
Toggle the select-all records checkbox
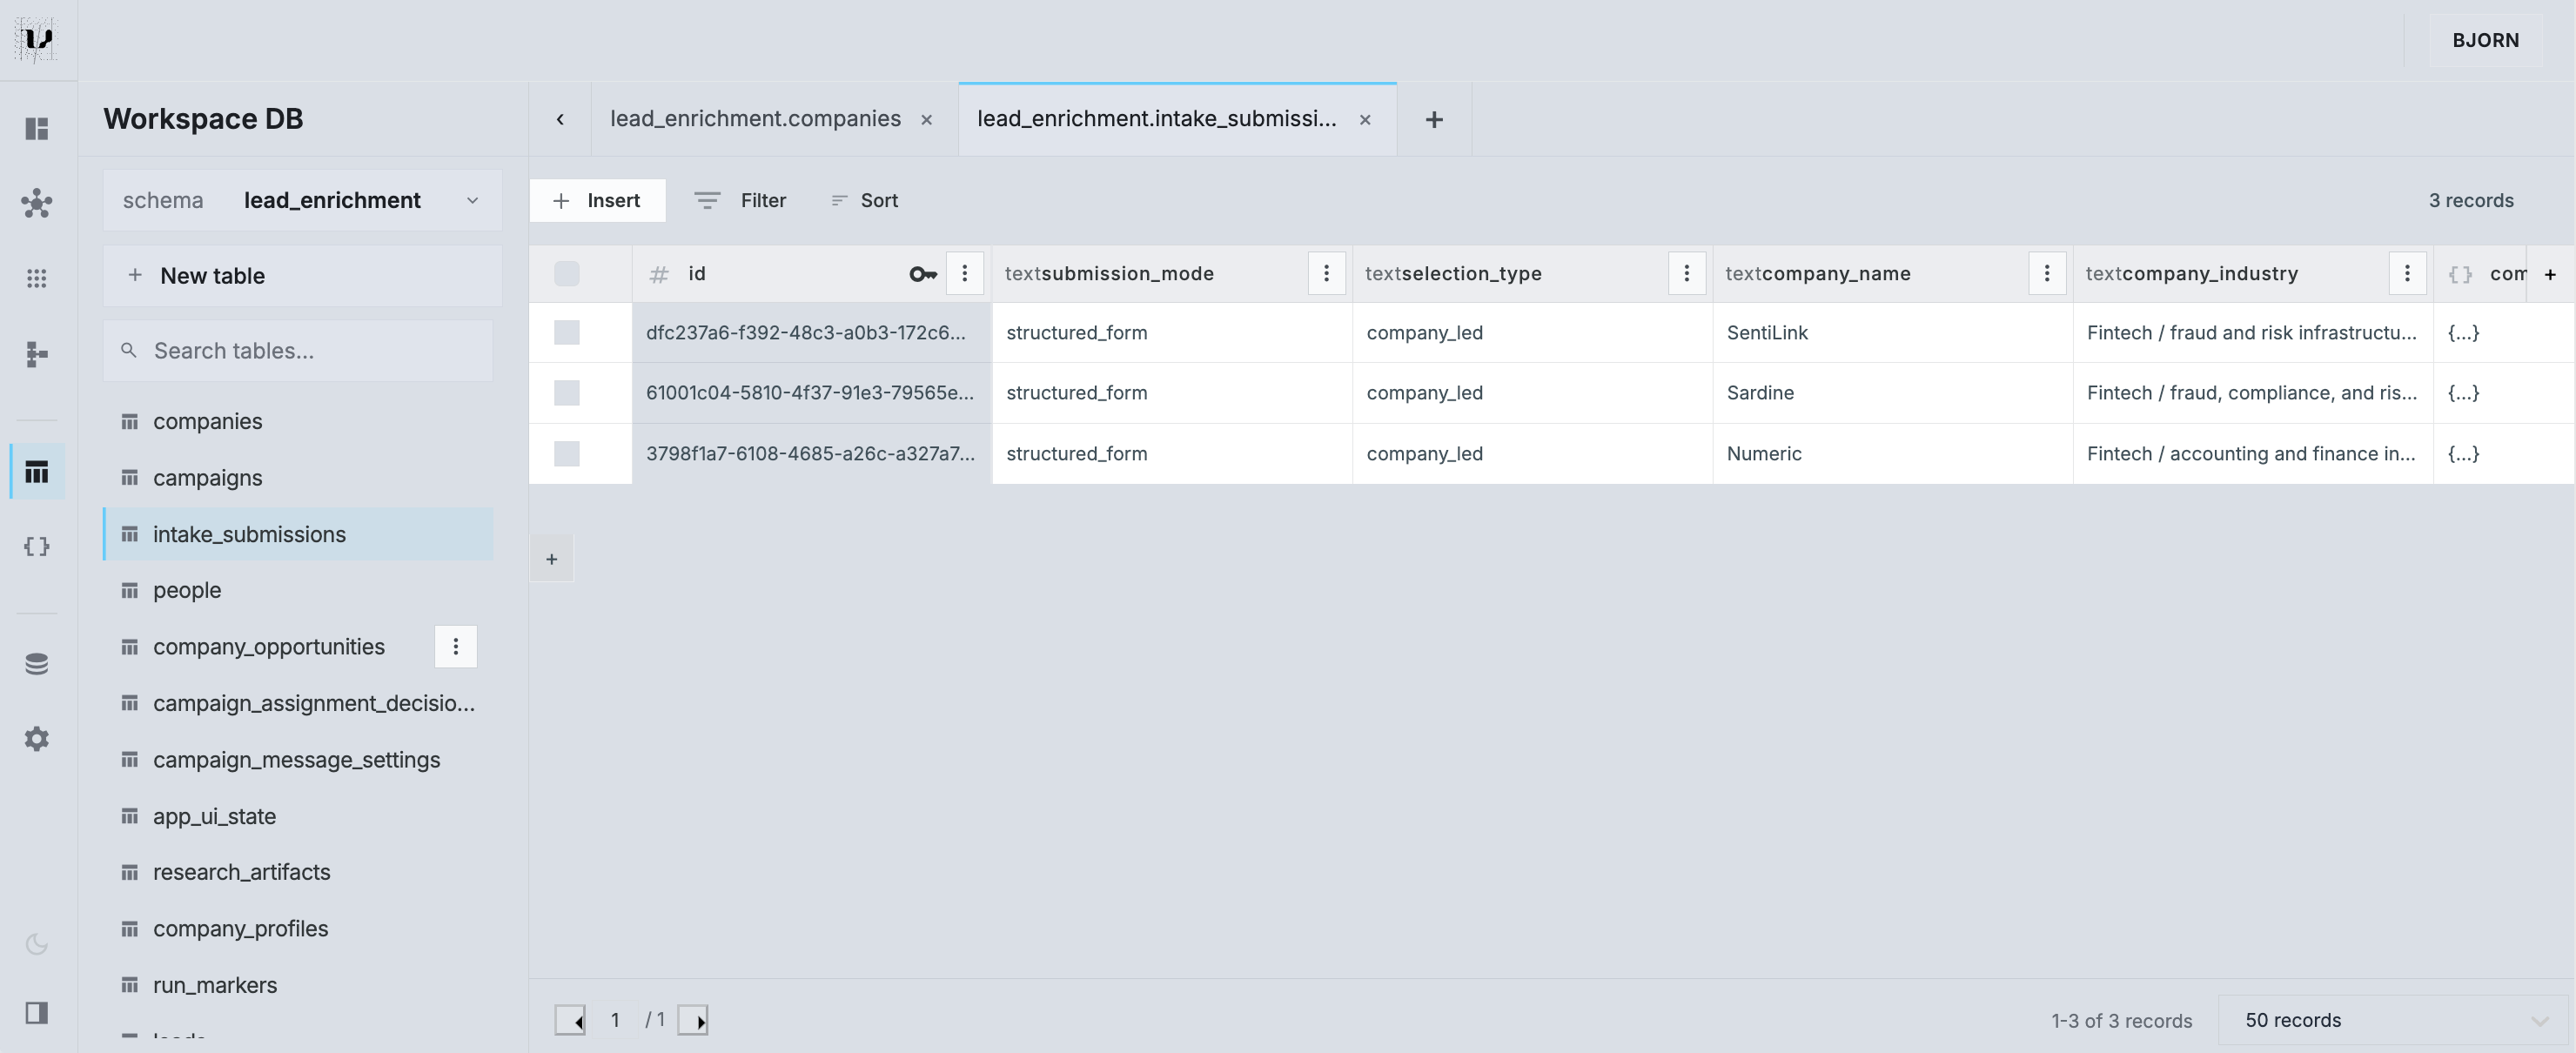(566, 273)
